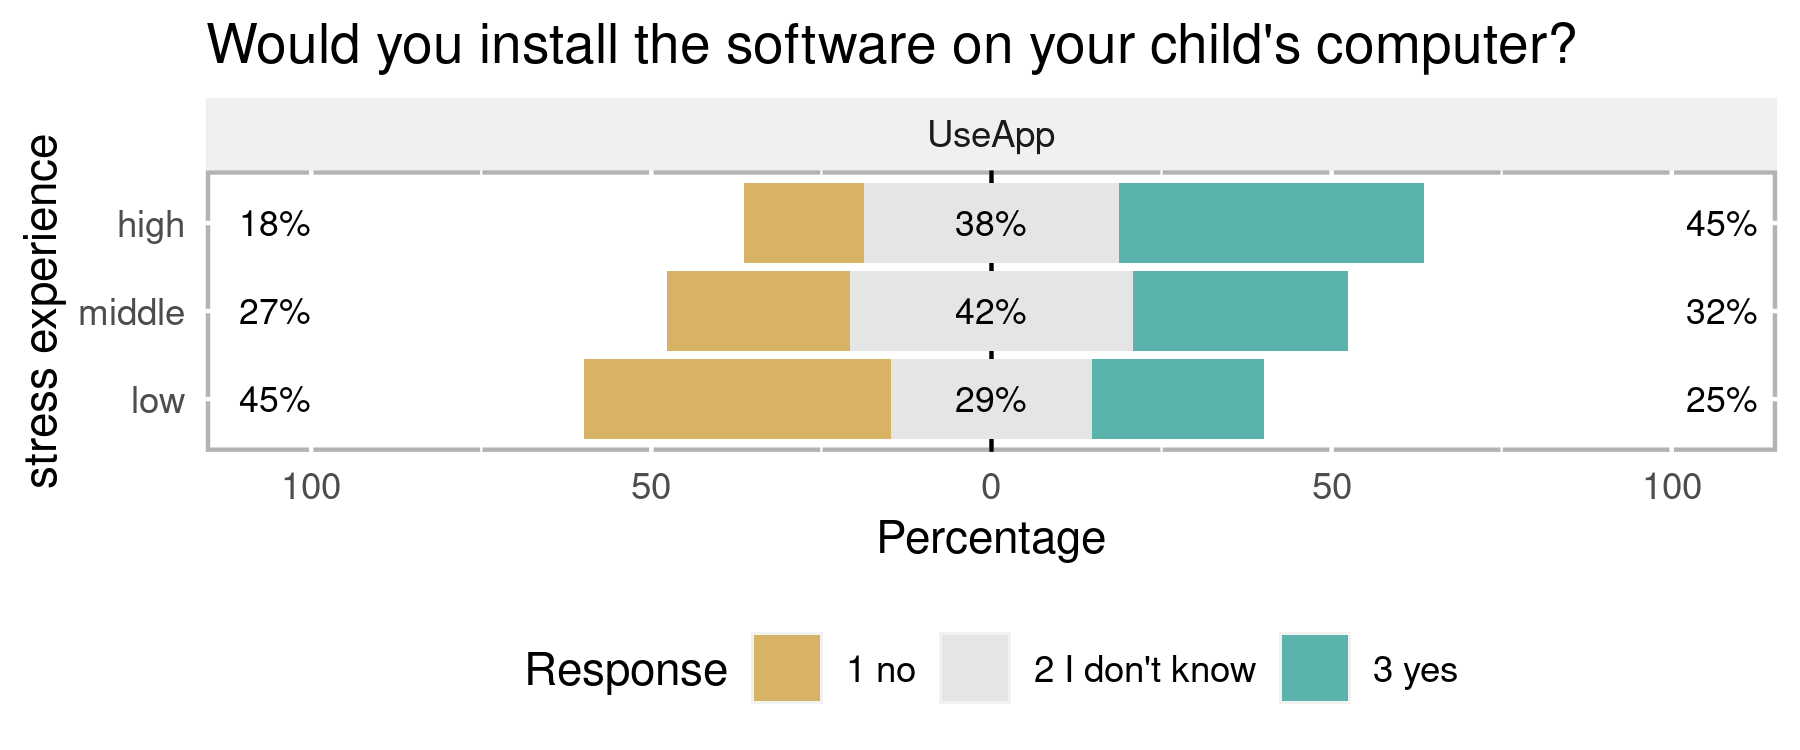The width and height of the screenshot is (1800, 750).
Task: Click the teal '3 yes' legend swatch
Action: coord(1314,668)
